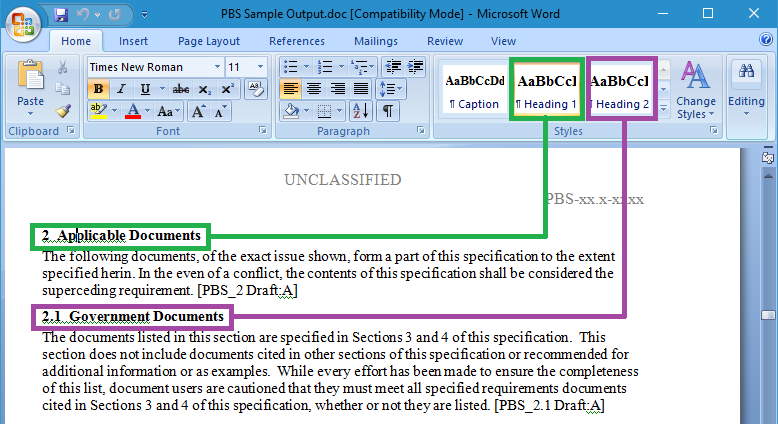Expand Paragraph dialog launcher

[421, 130]
